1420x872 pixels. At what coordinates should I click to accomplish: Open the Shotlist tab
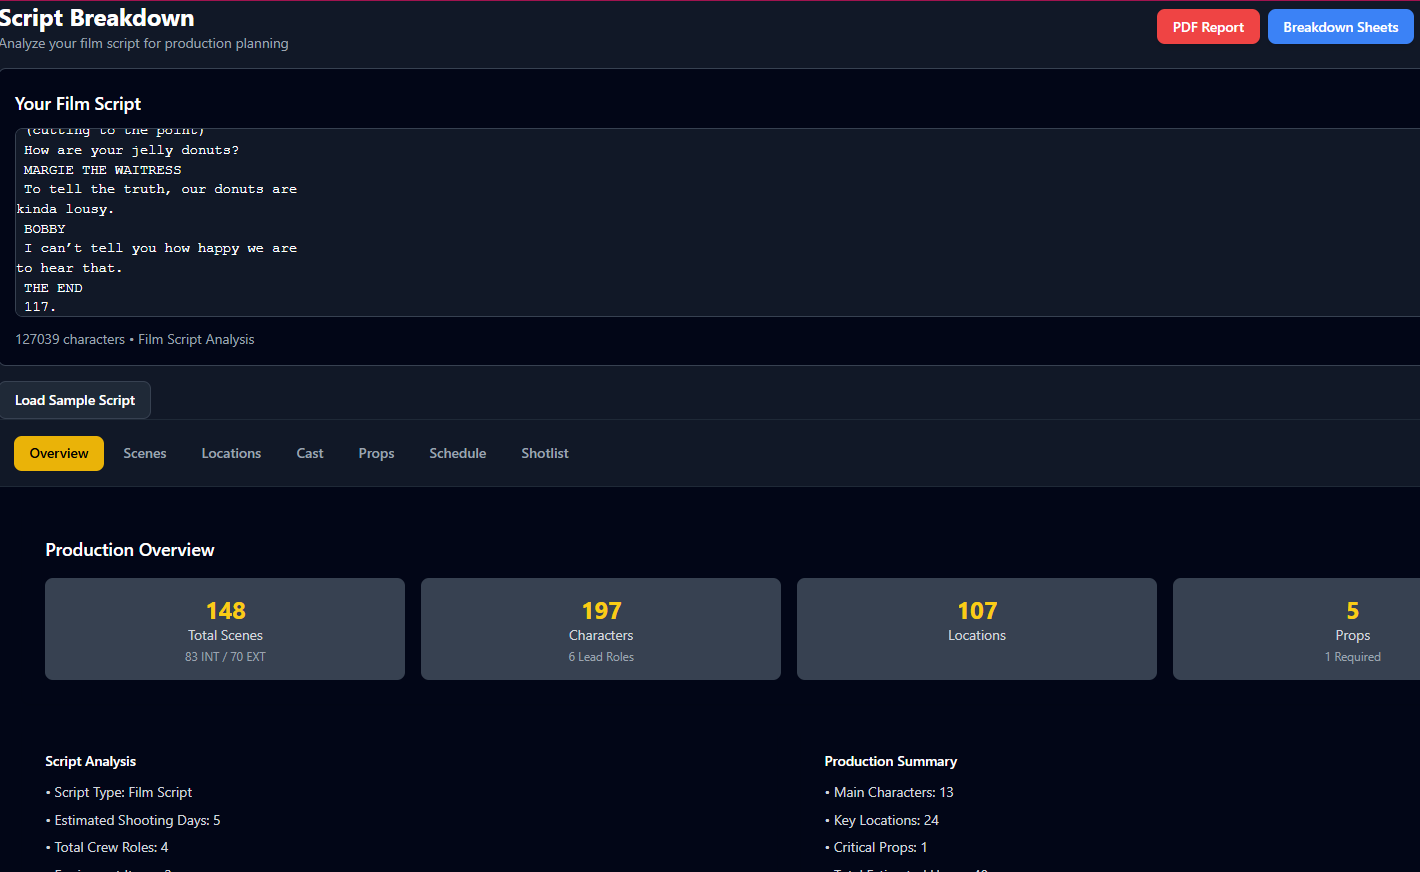[x=545, y=453]
